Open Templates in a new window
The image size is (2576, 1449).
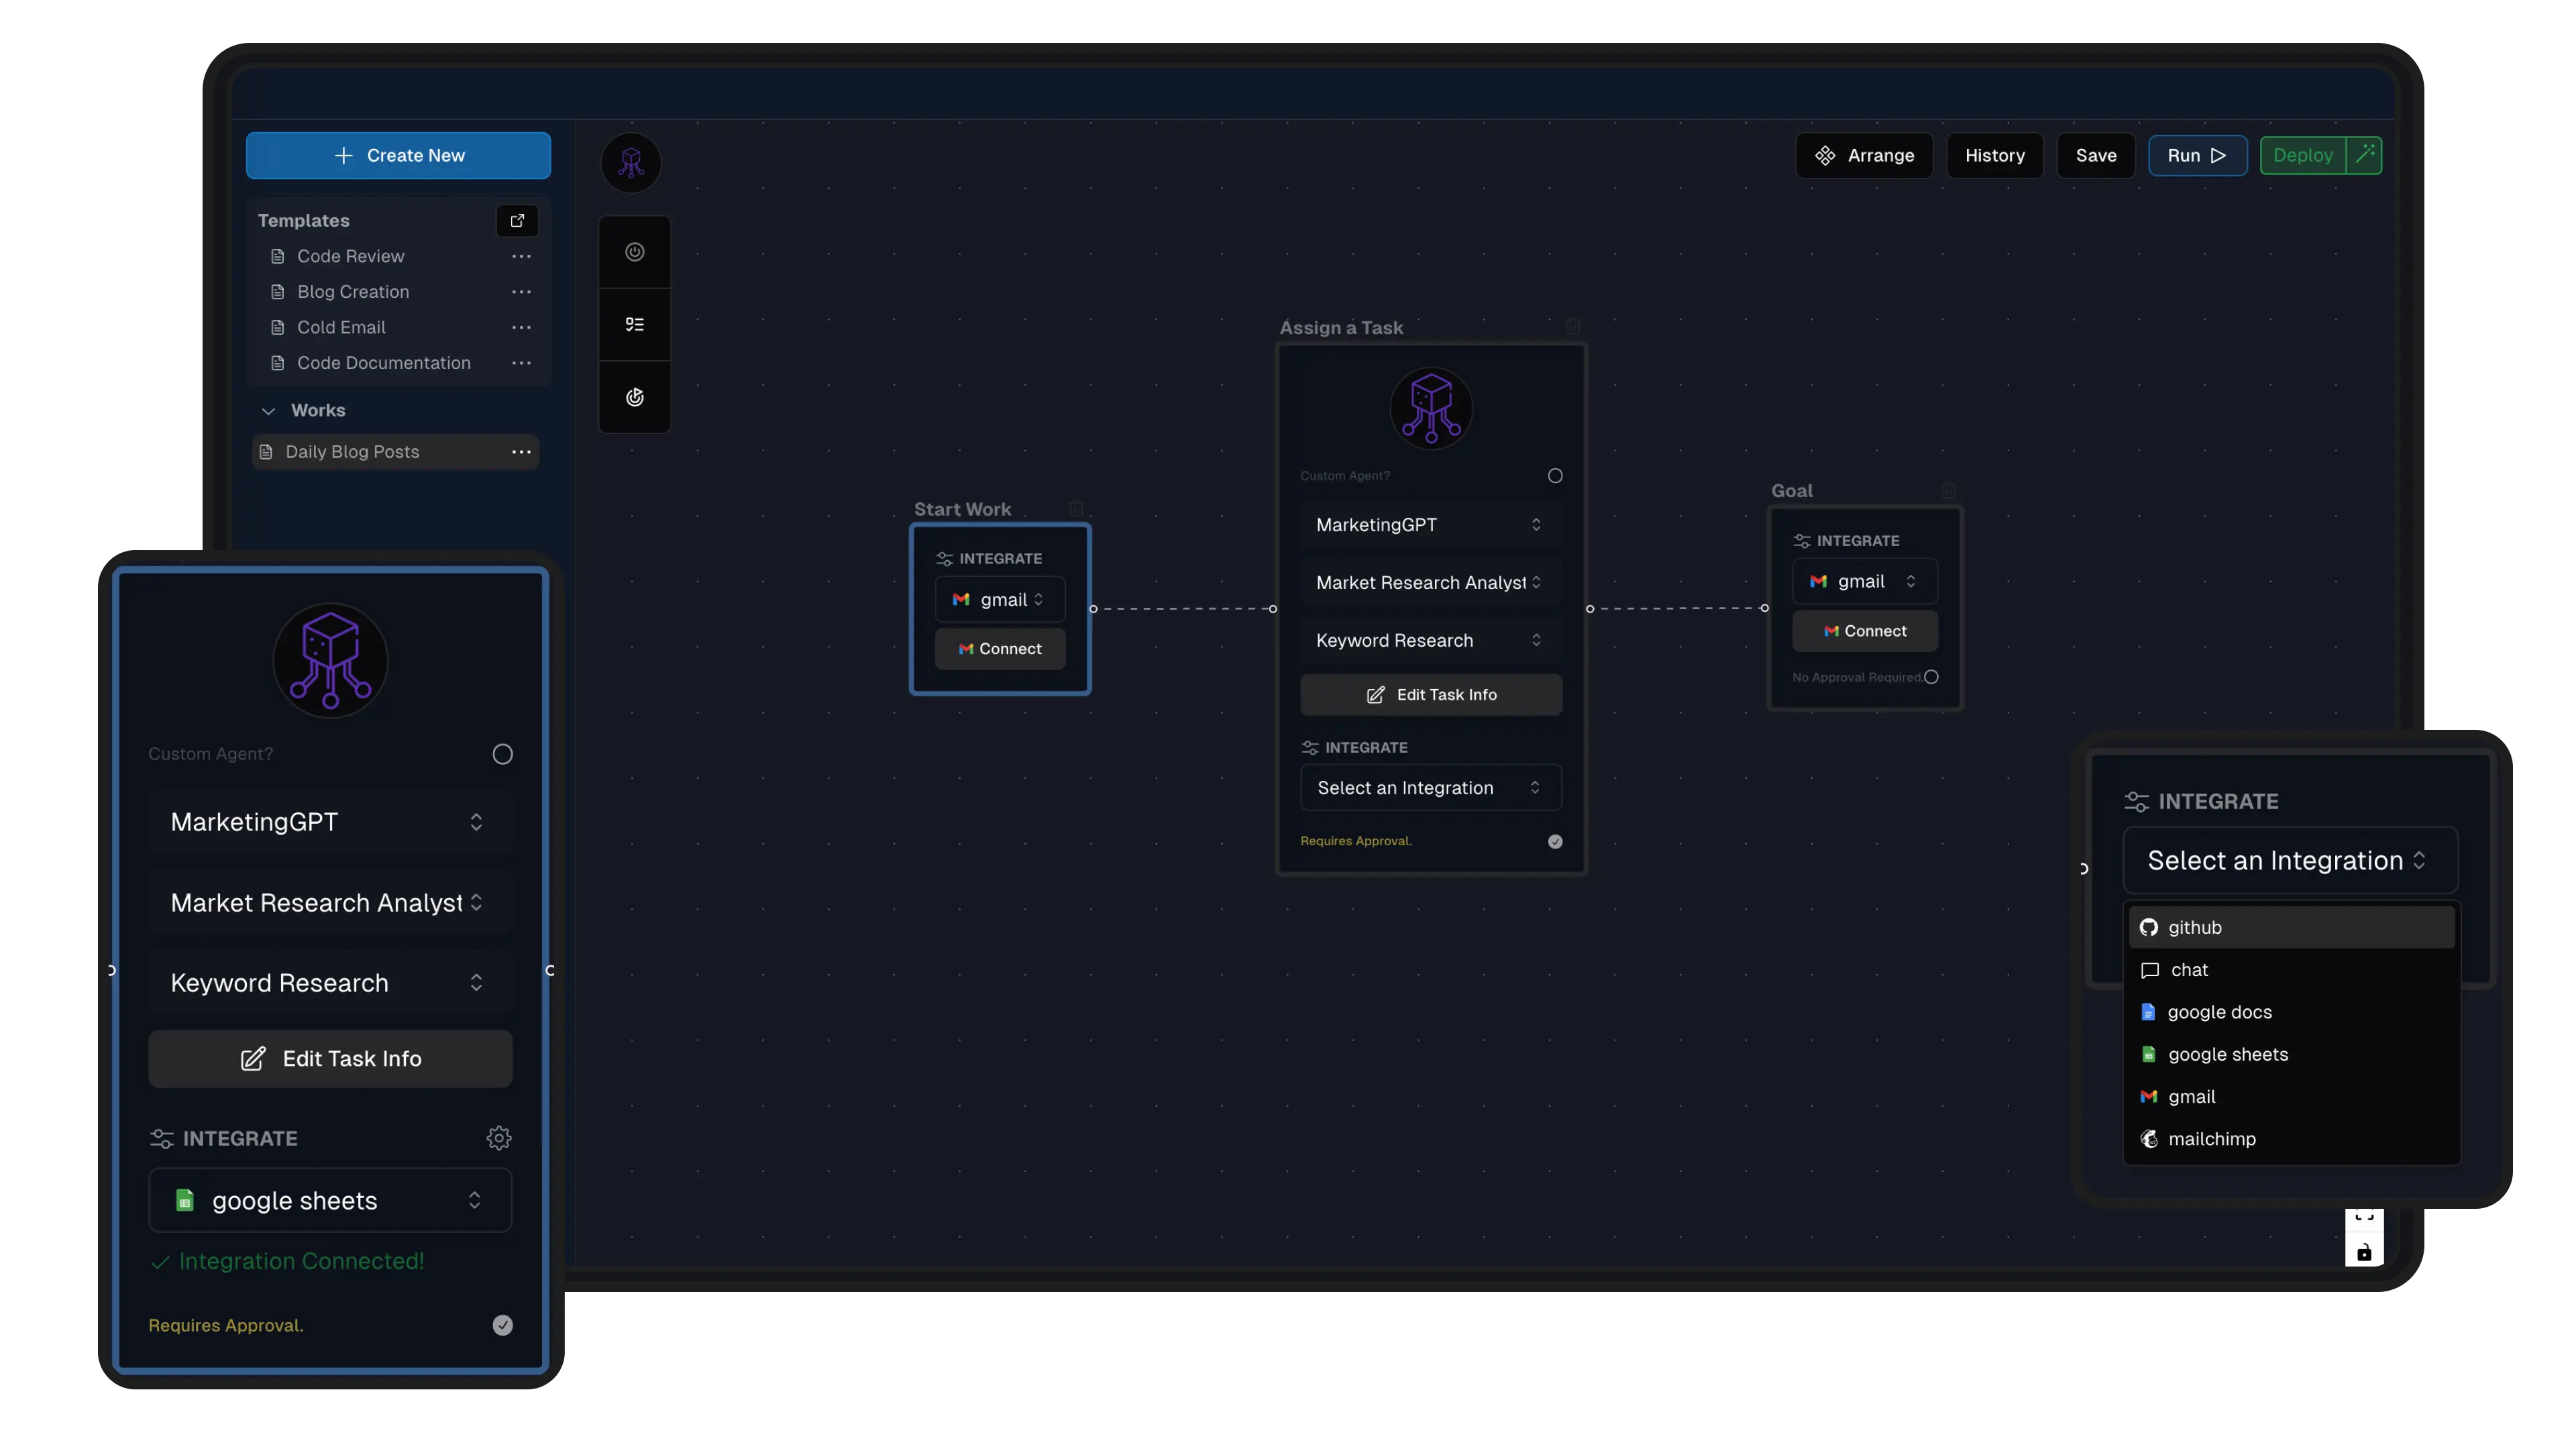pos(516,221)
